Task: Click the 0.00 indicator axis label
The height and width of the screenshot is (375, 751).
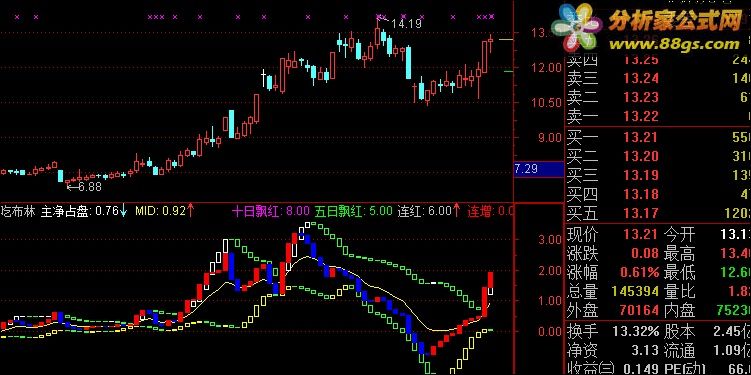Action: tap(549, 331)
